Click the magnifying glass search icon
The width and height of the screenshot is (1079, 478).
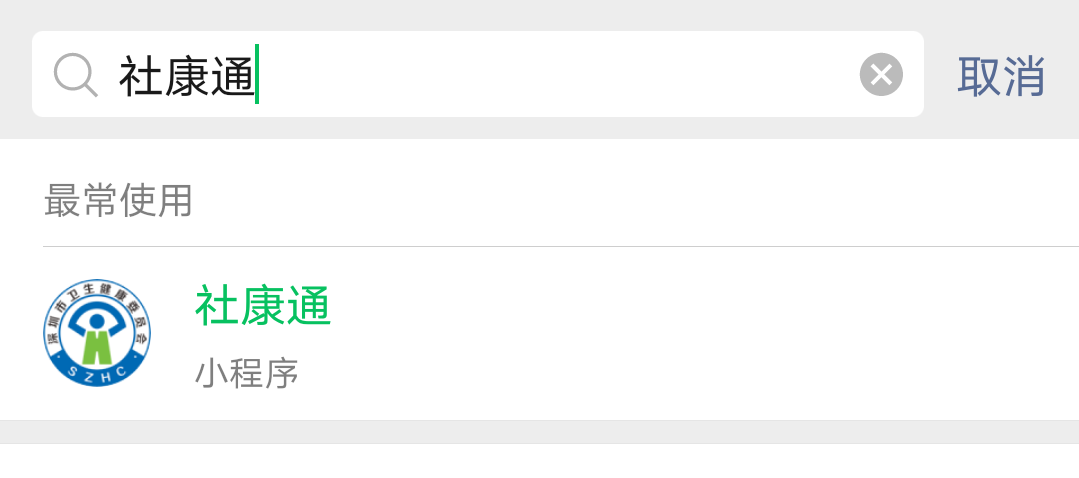coord(75,75)
